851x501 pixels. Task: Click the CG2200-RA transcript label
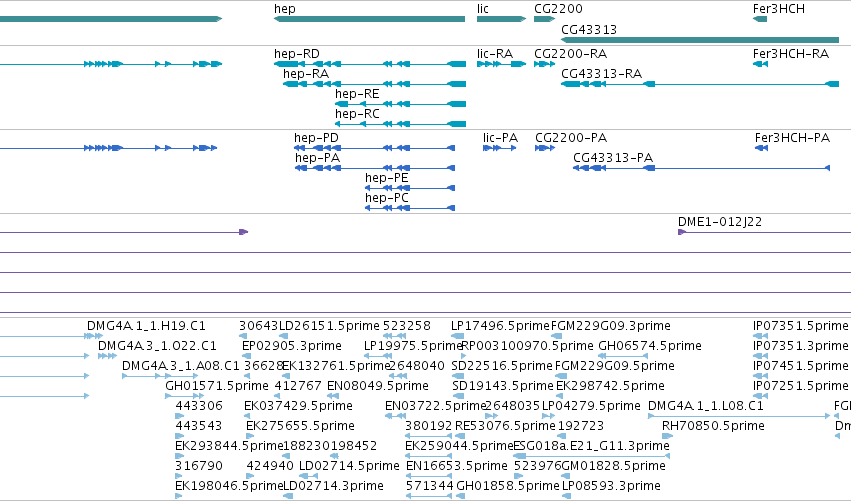tap(570, 54)
